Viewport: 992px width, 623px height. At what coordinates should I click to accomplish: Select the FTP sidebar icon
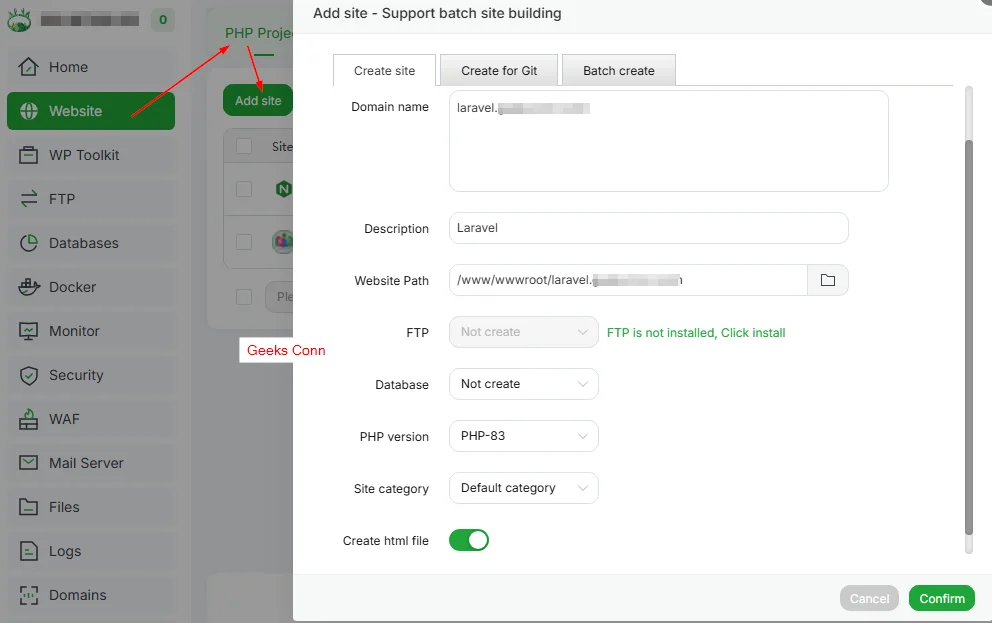click(x=60, y=199)
